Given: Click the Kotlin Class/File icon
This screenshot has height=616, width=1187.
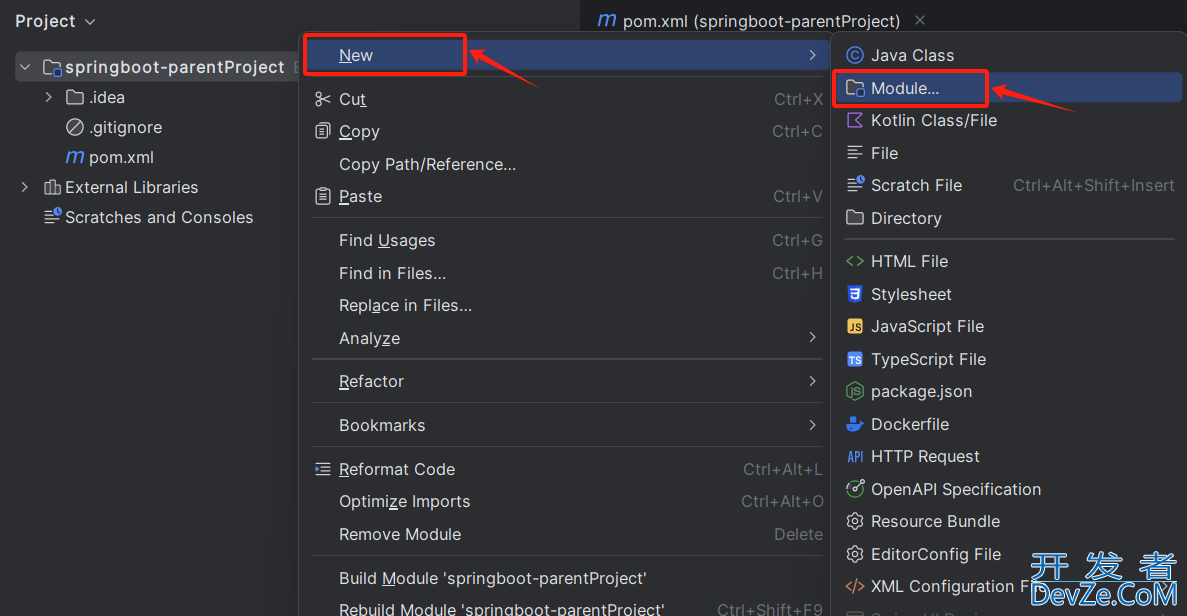Looking at the screenshot, I should click(x=855, y=120).
